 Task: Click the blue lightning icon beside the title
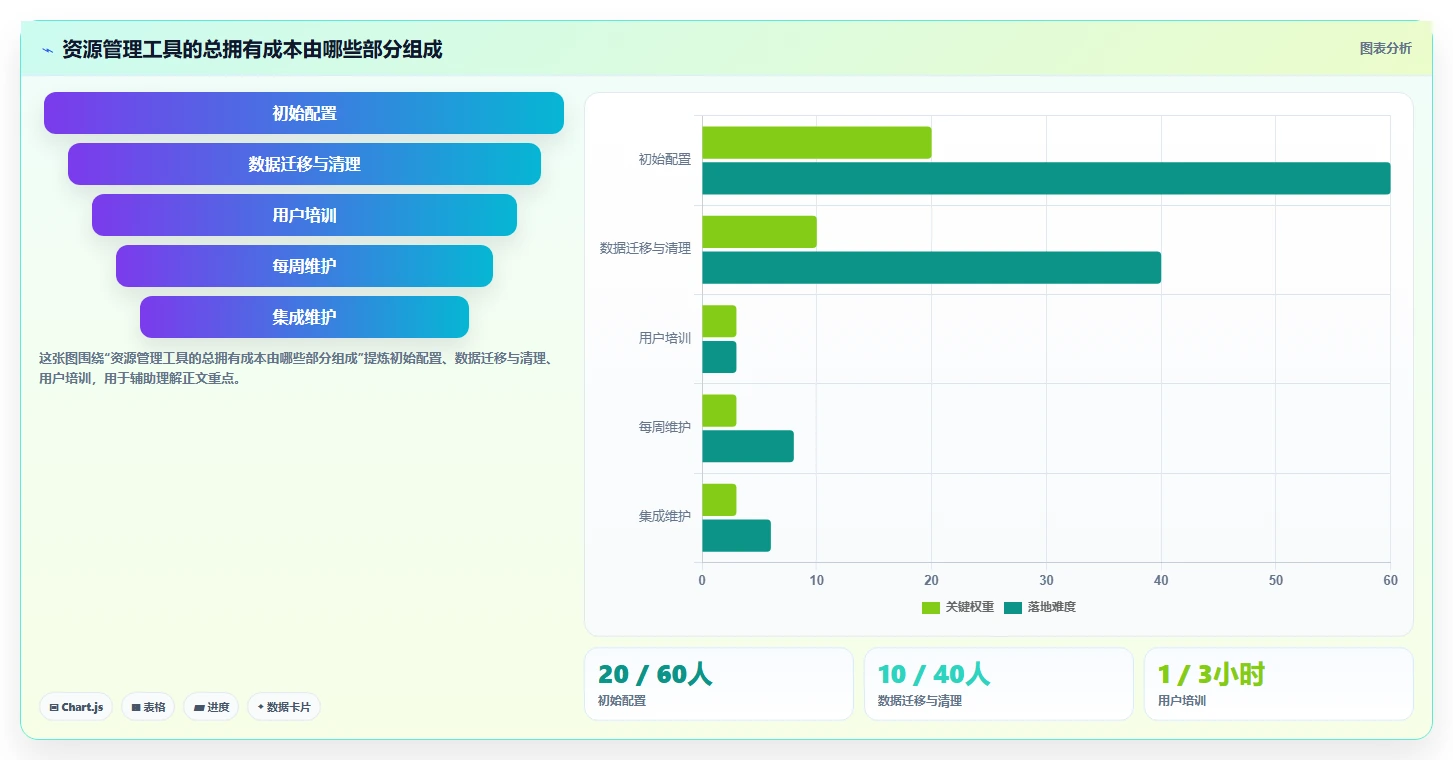[x=47, y=50]
